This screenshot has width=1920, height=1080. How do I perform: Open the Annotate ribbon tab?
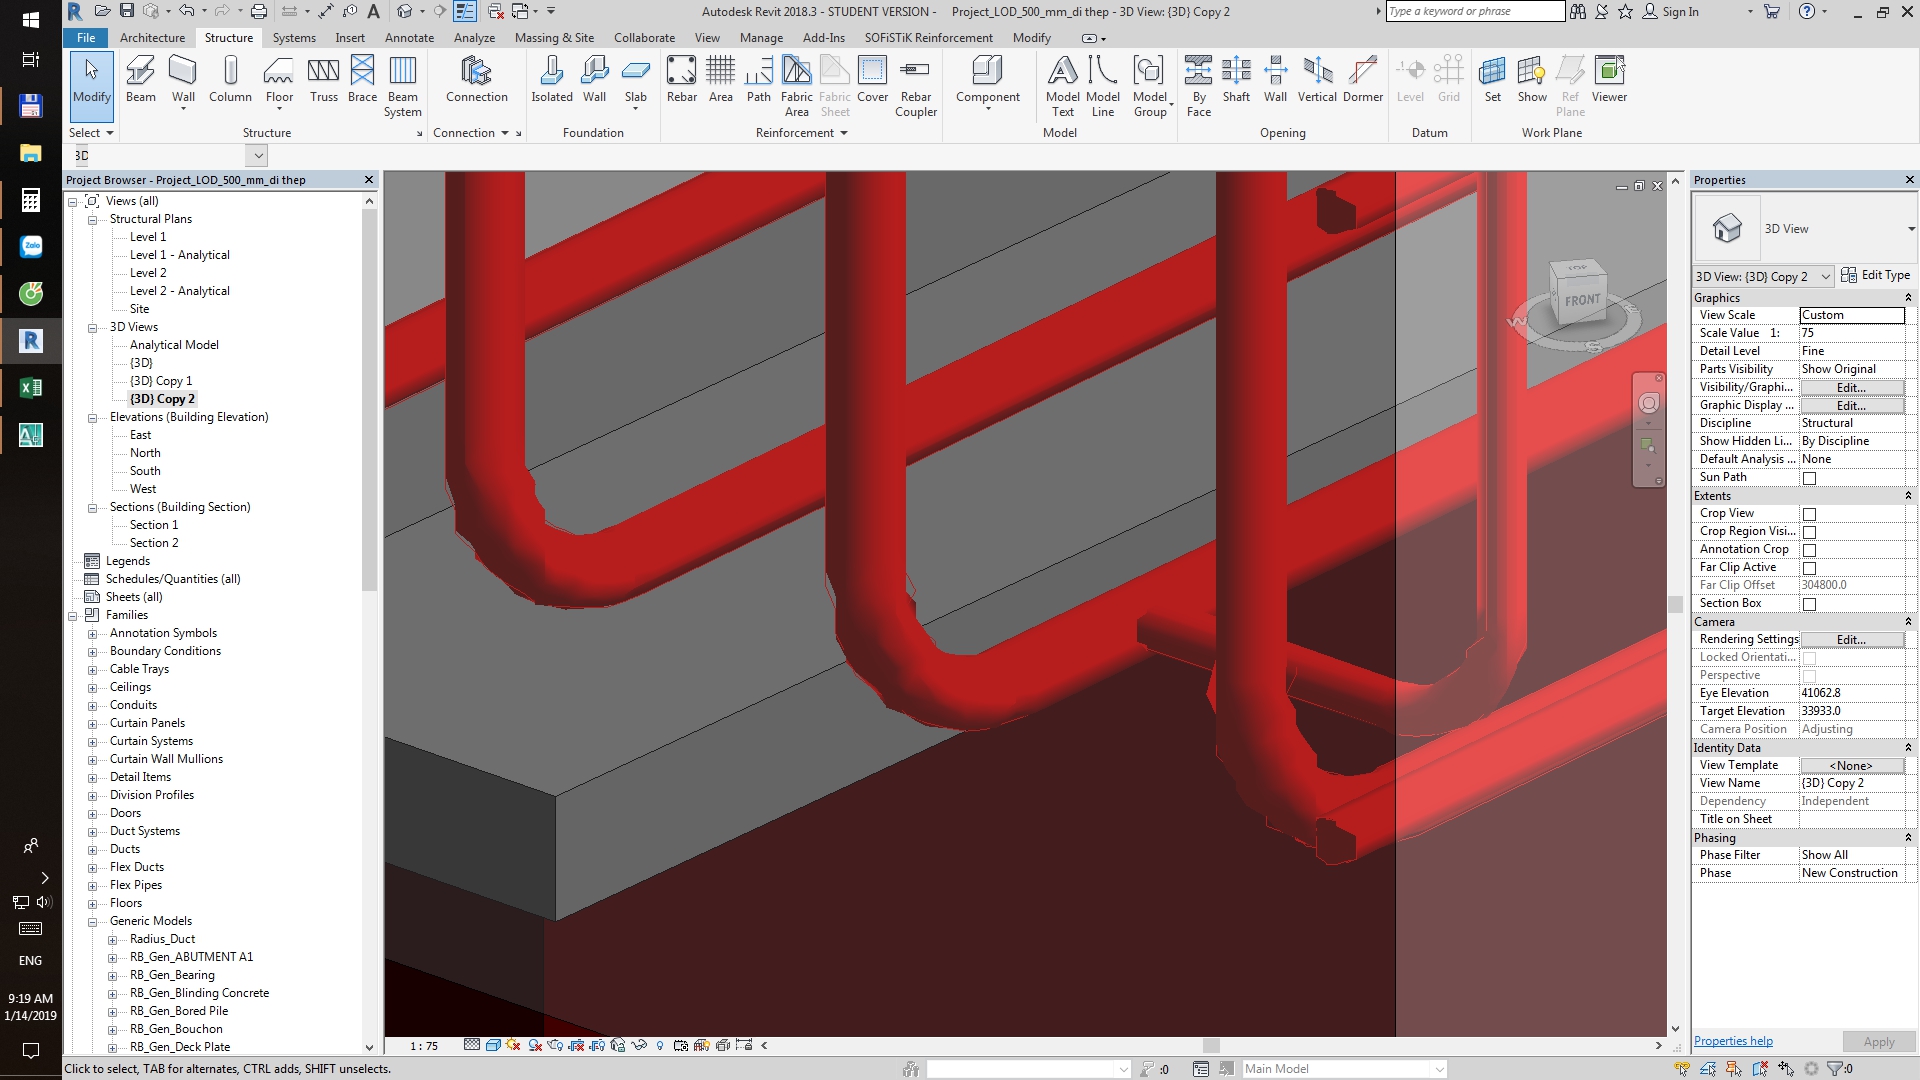point(409,37)
